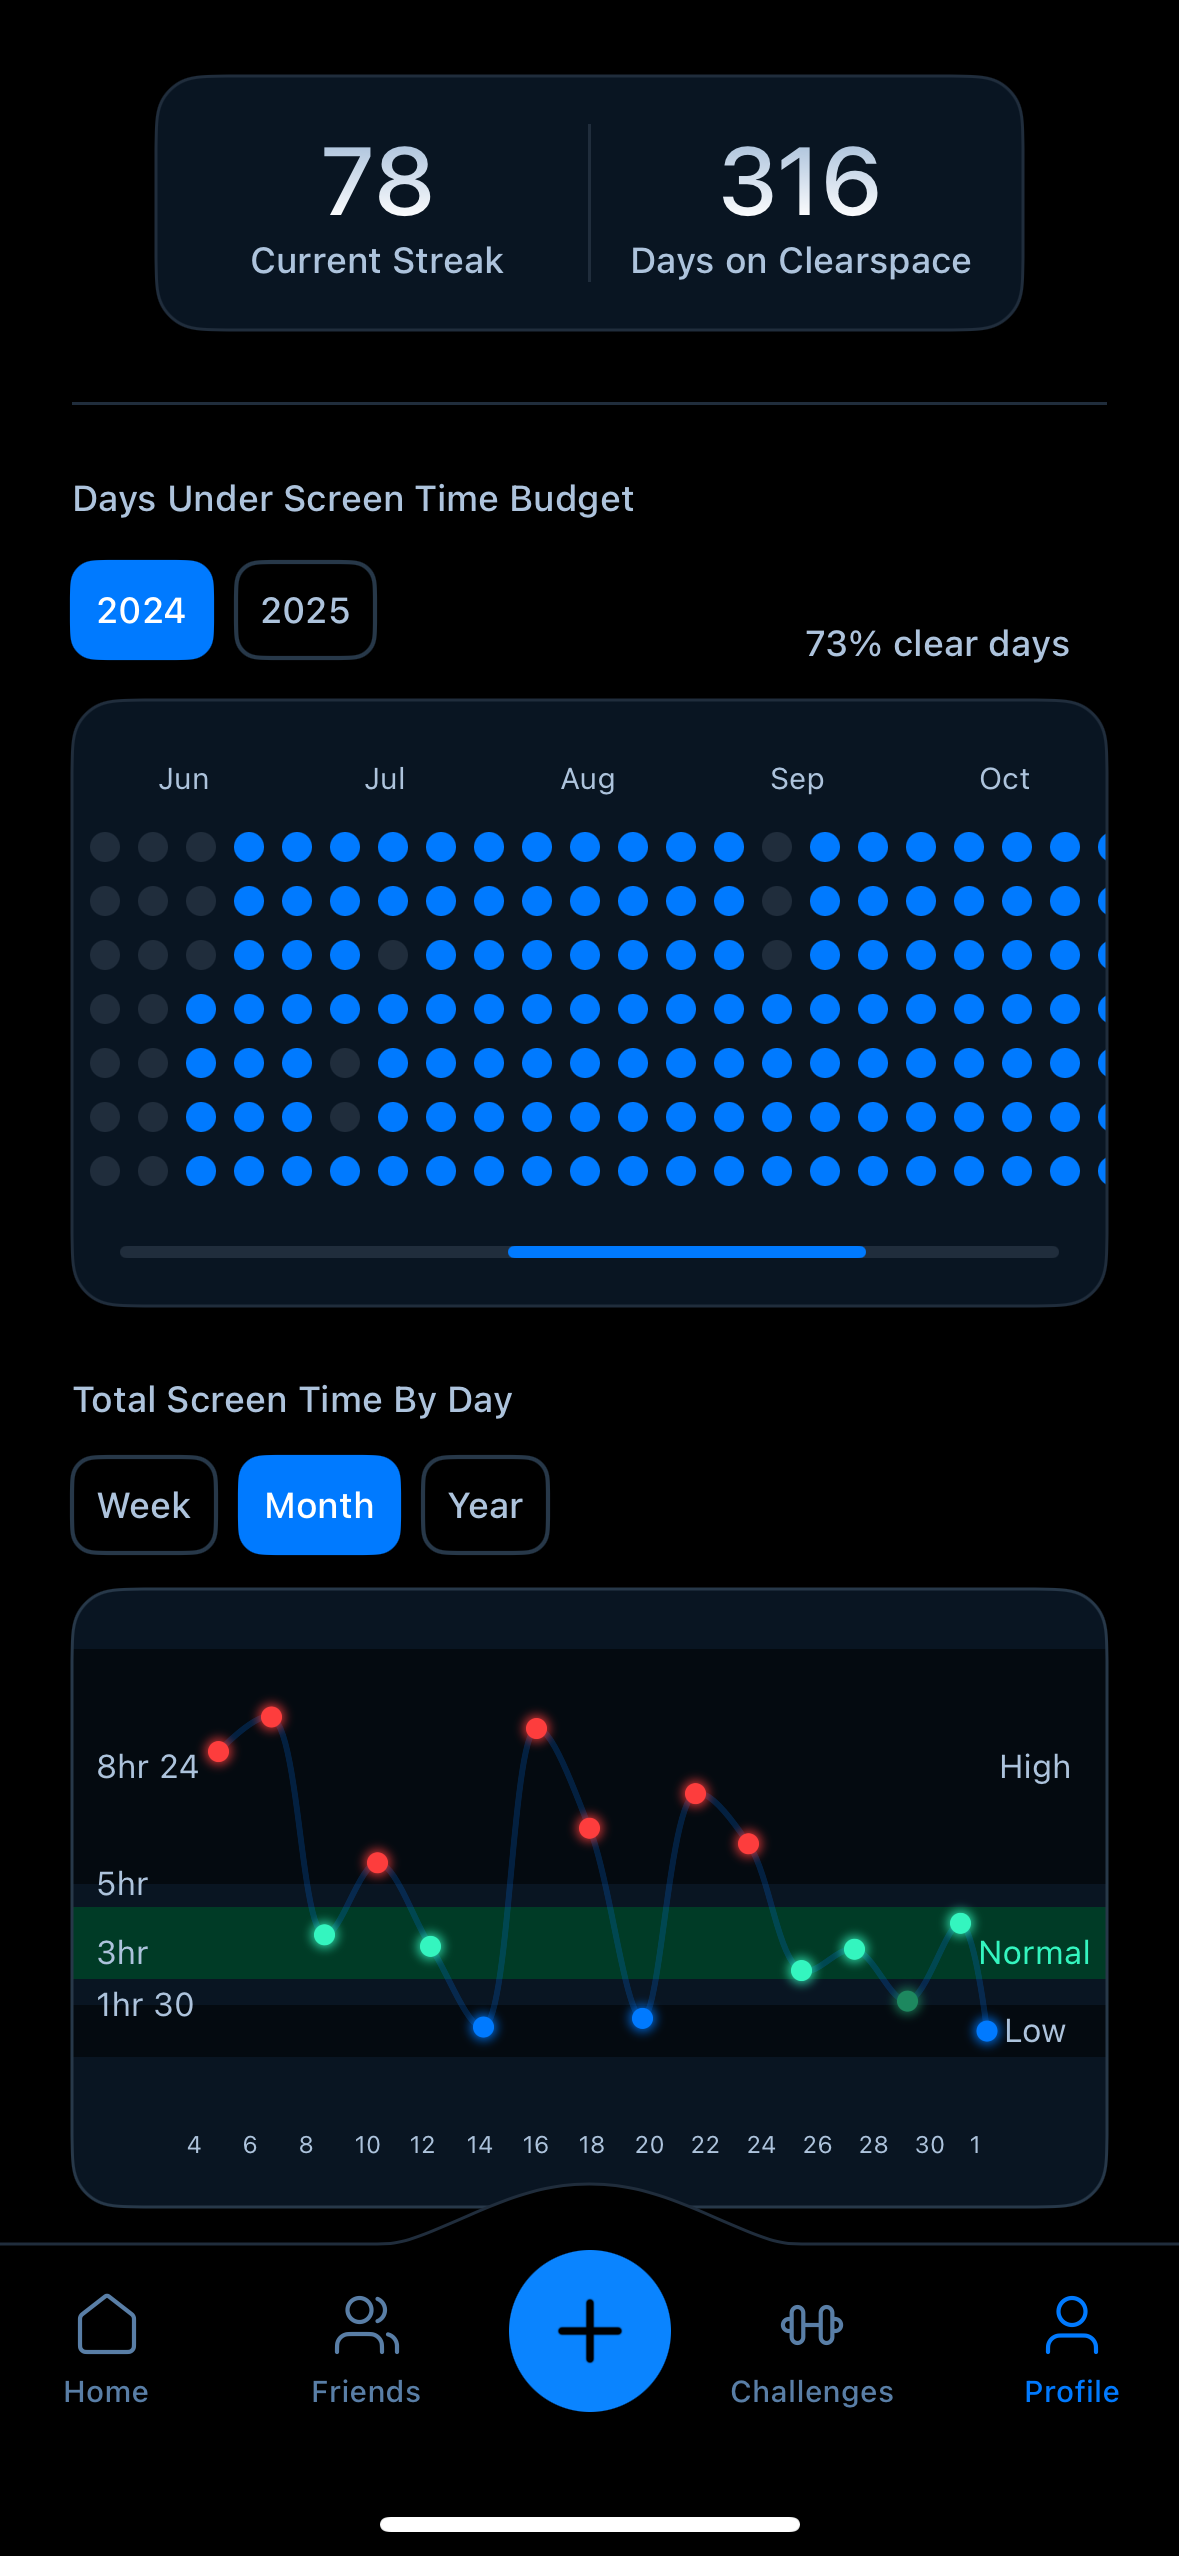Tap the Current Streak 78 stat
1179x2556 pixels.
coord(377,207)
